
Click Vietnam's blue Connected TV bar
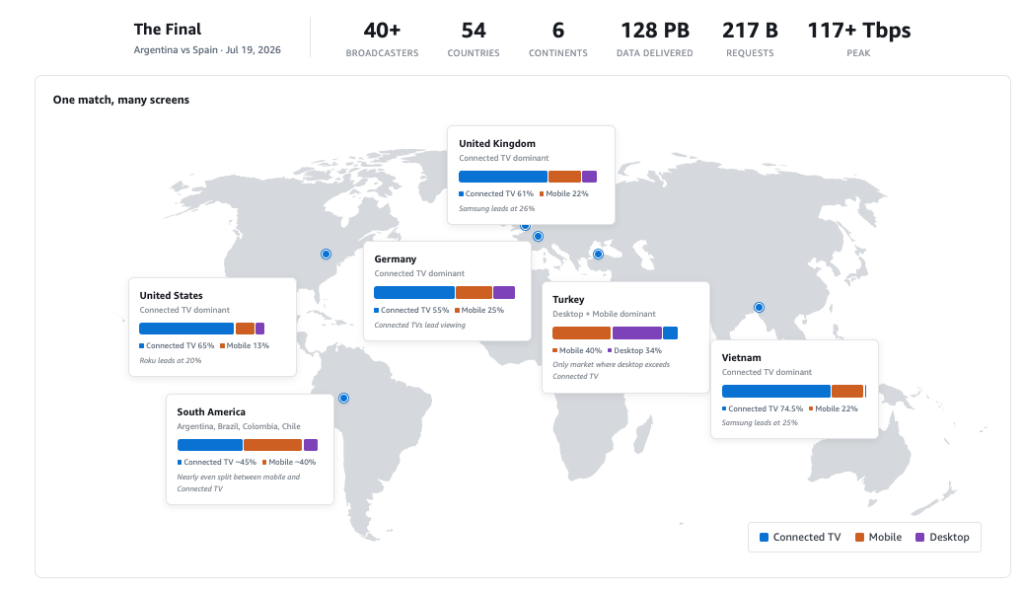776,391
